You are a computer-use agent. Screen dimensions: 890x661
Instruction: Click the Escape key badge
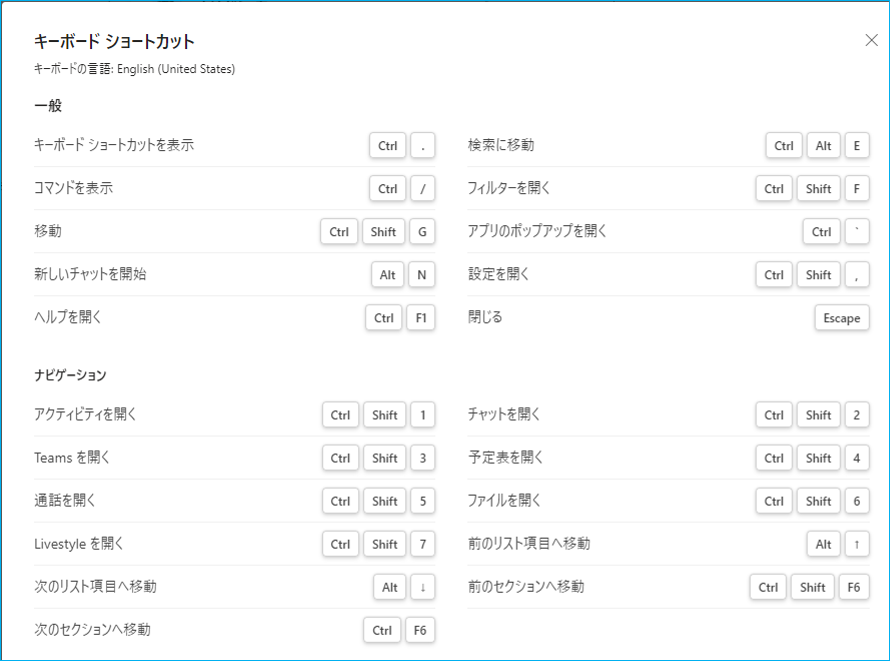841,318
